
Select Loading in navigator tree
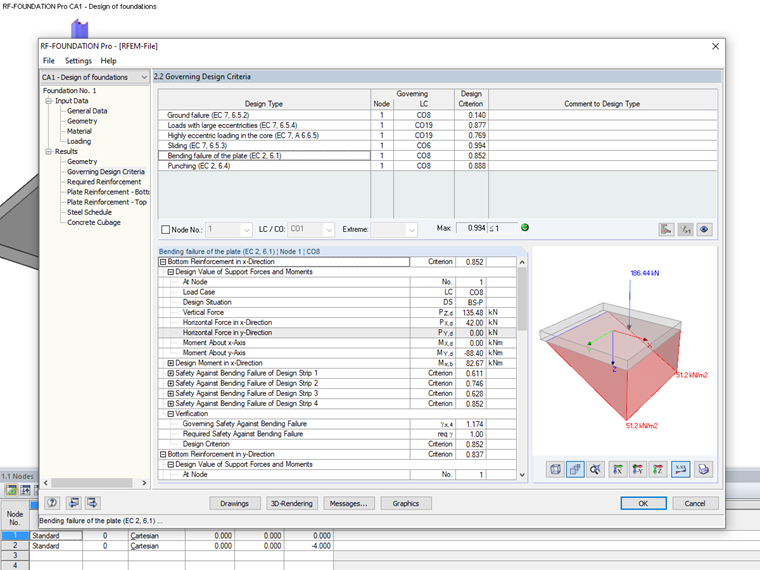click(x=79, y=142)
